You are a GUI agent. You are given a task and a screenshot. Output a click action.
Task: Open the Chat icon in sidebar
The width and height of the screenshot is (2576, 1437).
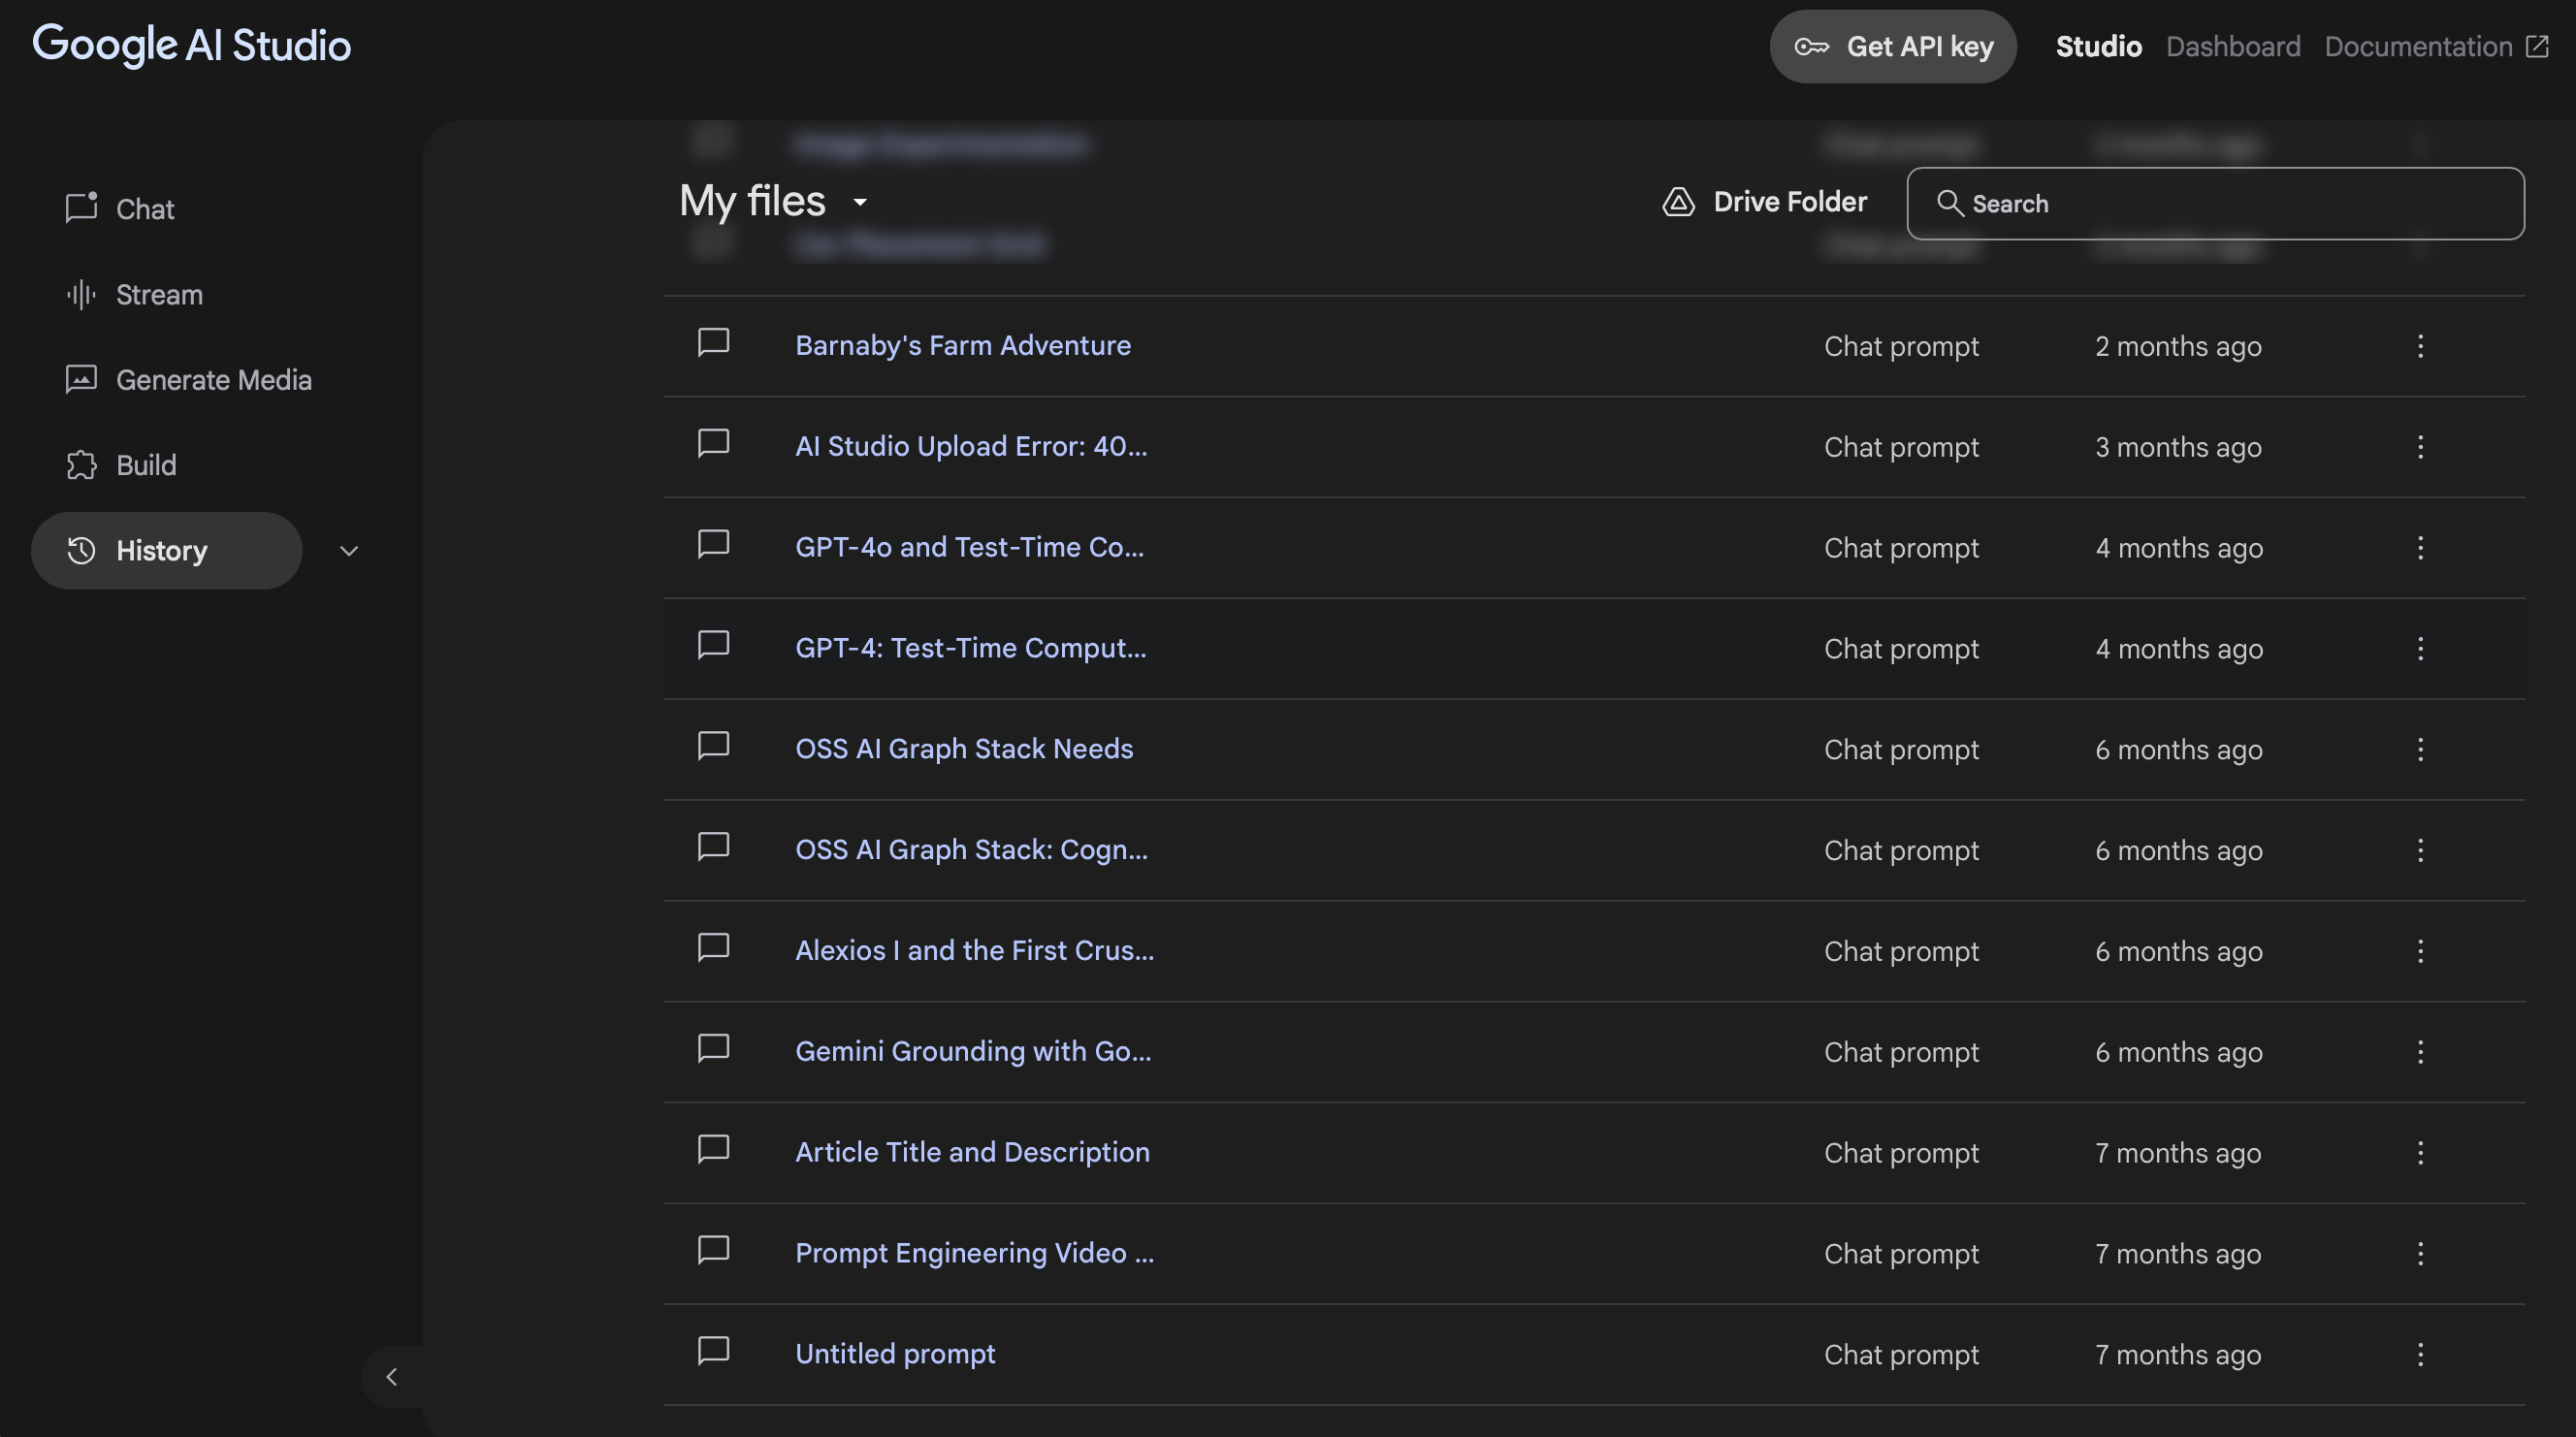click(81, 208)
